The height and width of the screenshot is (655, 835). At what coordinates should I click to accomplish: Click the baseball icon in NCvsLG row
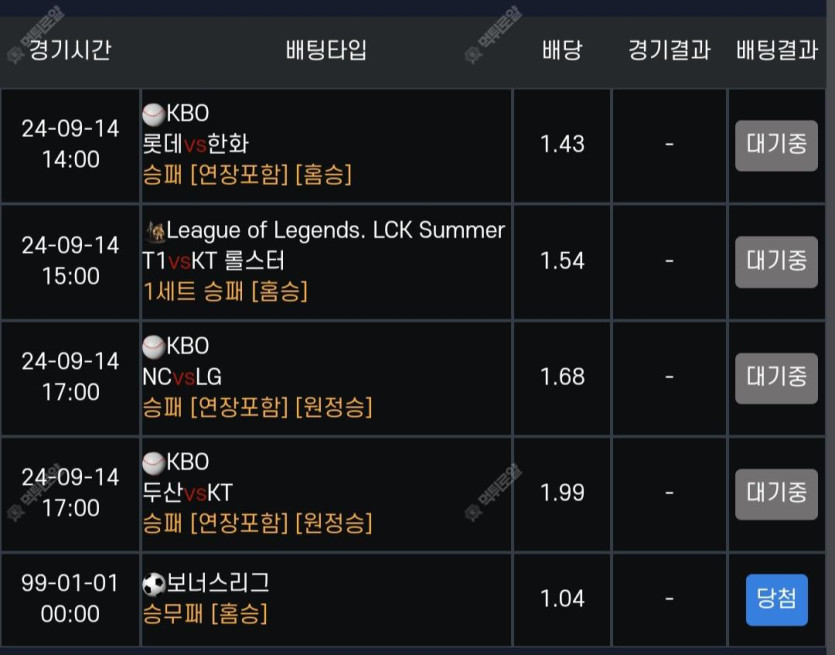pyautogui.click(x=153, y=347)
